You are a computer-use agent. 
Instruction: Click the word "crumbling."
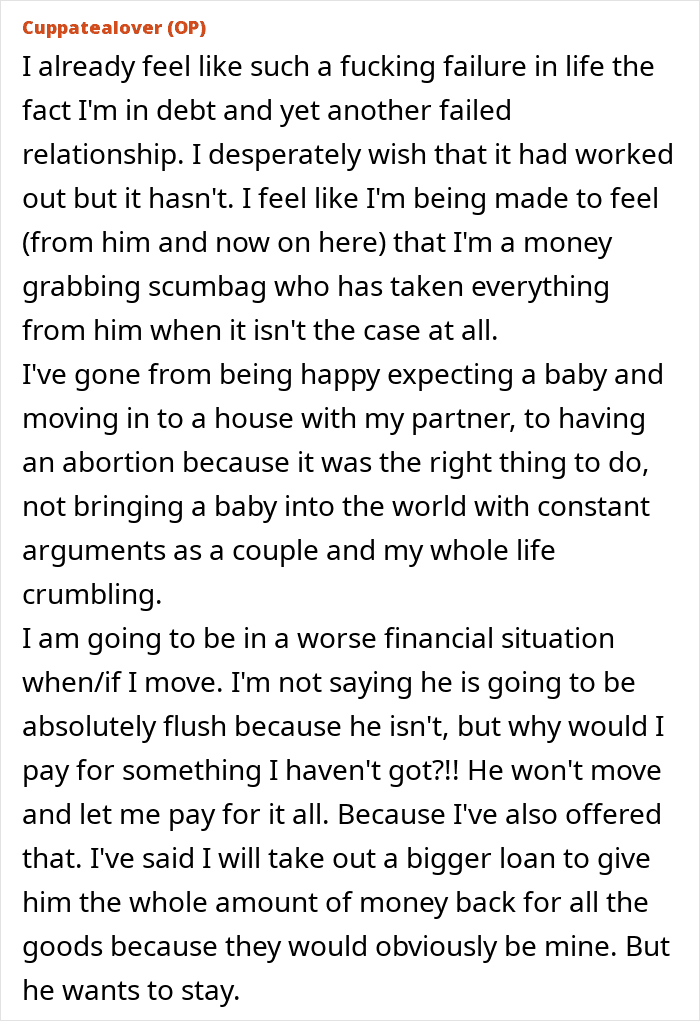pos(91,594)
